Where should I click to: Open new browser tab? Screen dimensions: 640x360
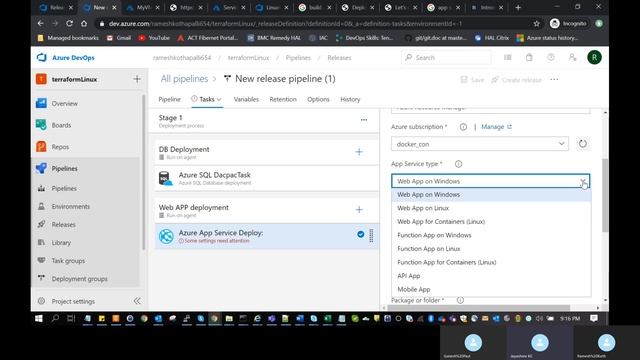[518, 7]
